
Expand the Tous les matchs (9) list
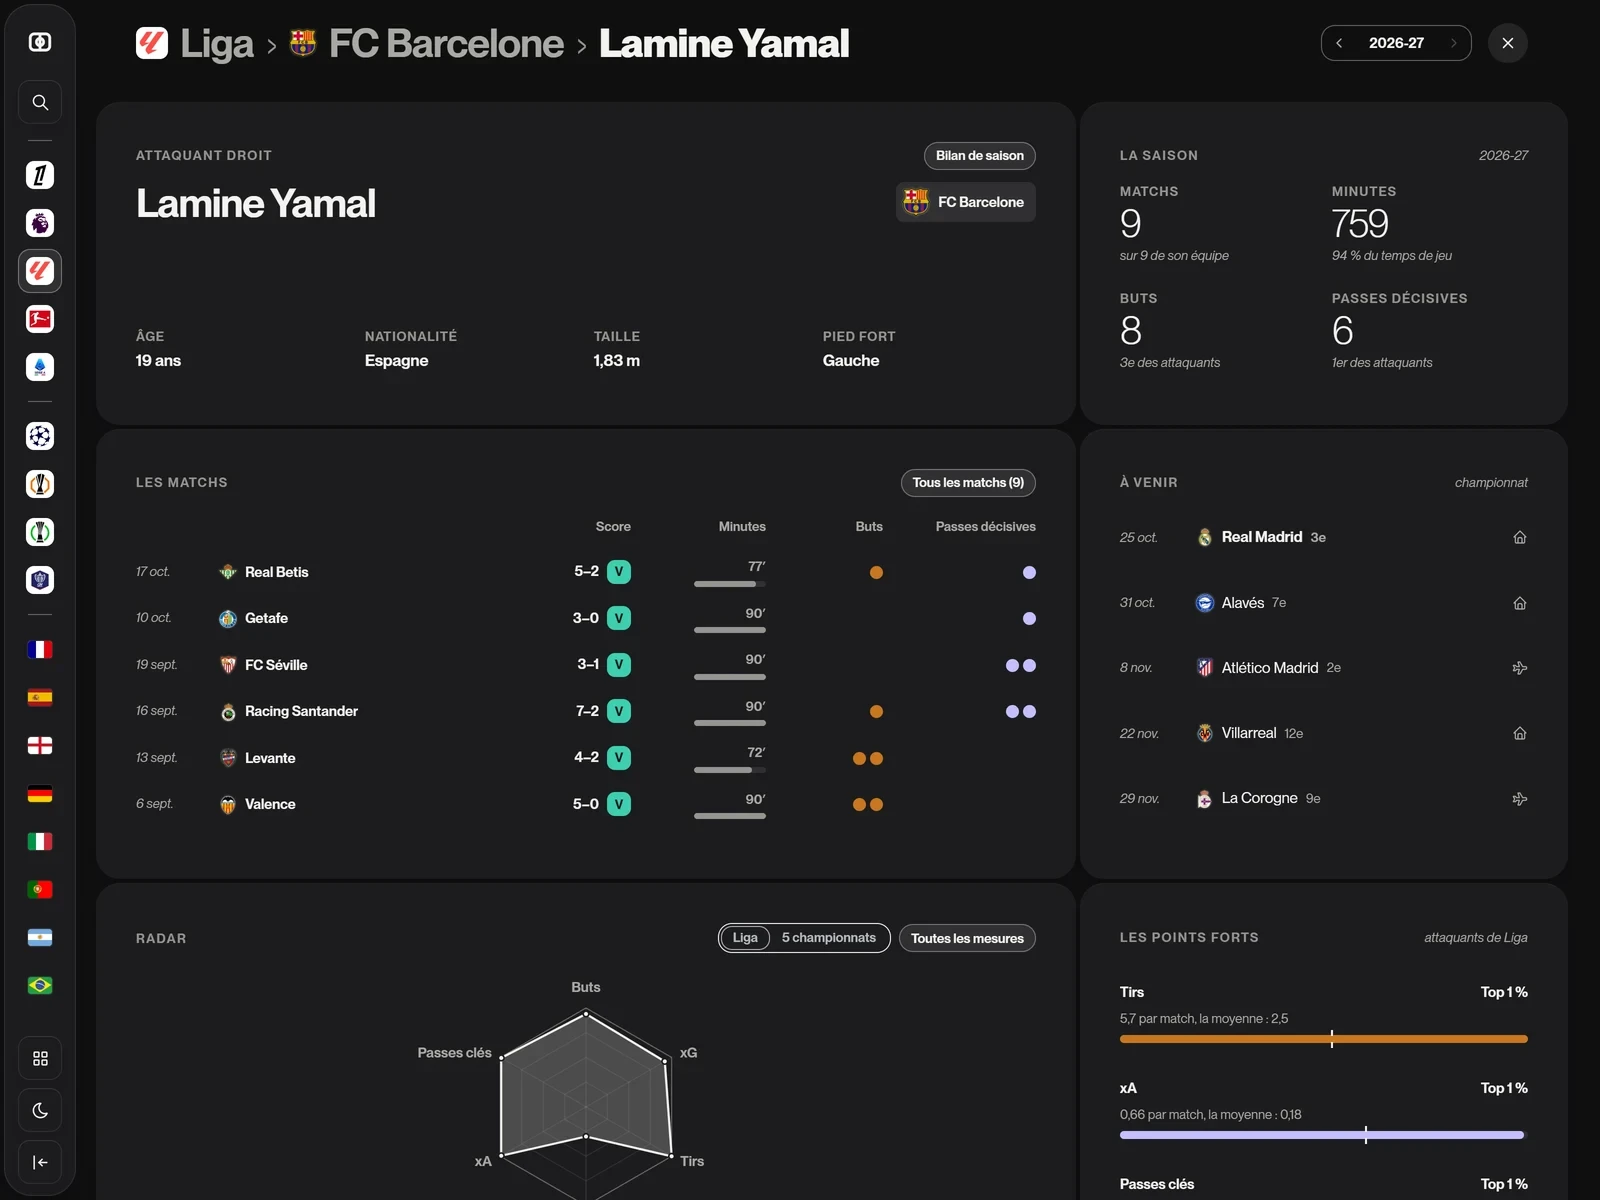pos(968,482)
